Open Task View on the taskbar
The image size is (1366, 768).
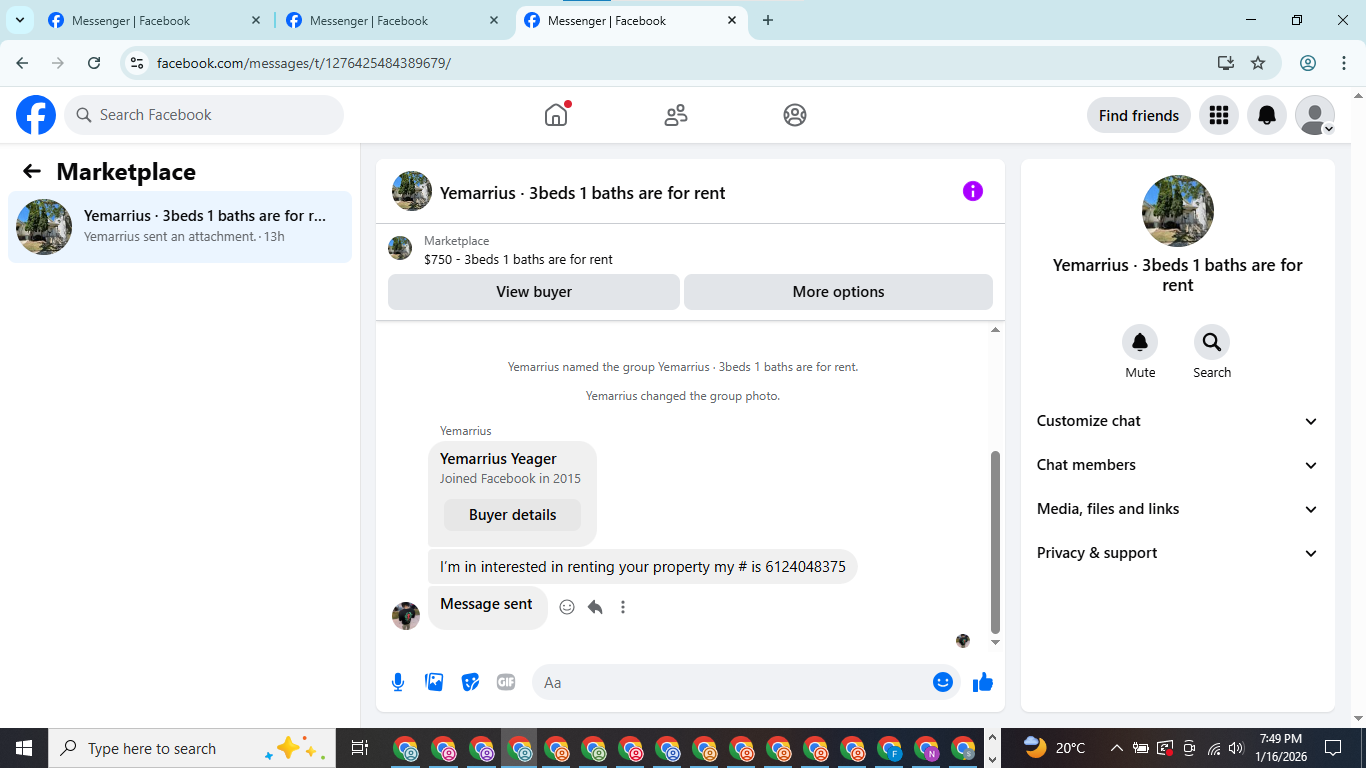pos(360,748)
